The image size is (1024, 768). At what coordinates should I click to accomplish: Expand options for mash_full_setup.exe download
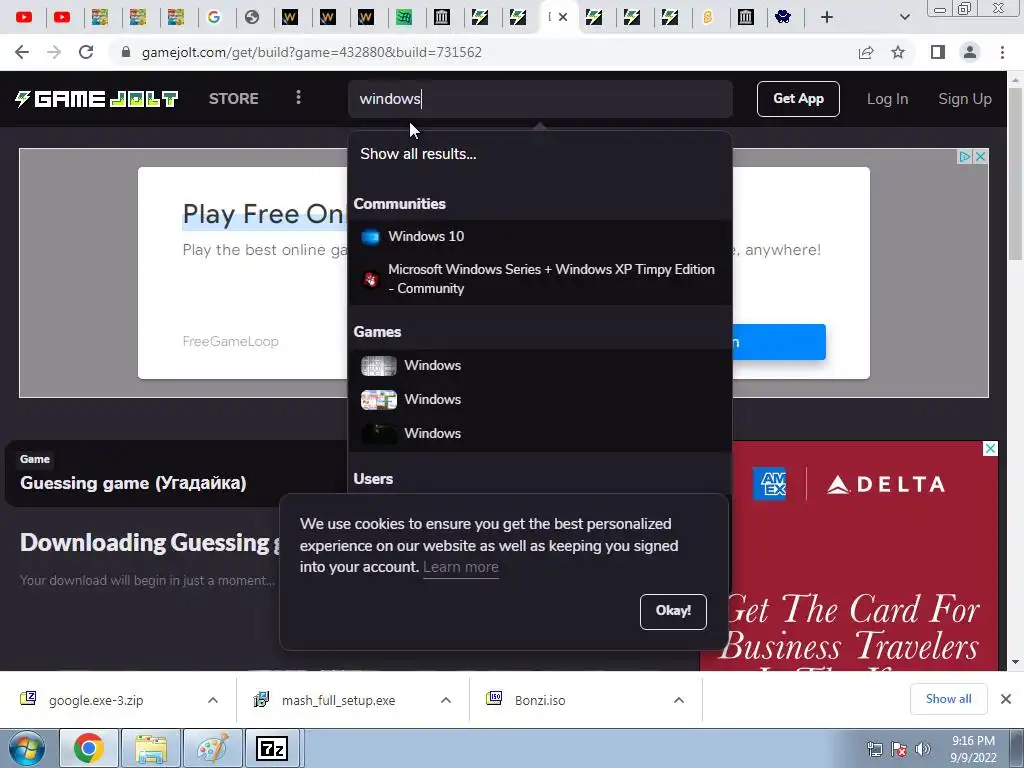pos(446,700)
